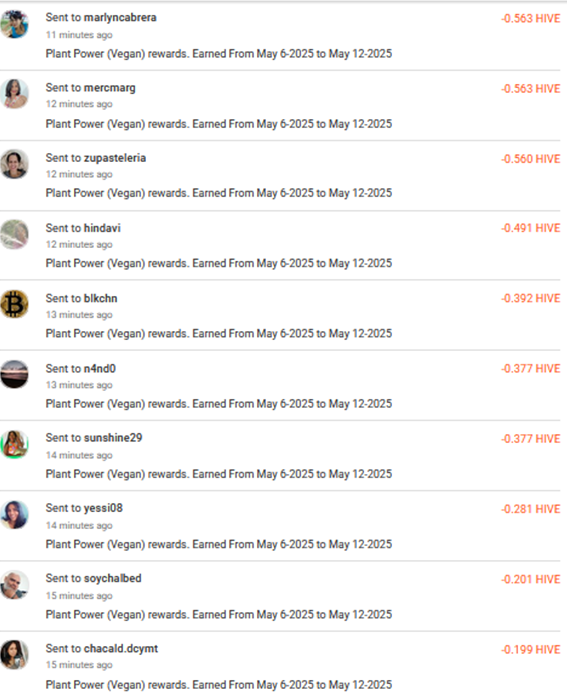Select the blkchn username link
This screenshot has width=567, height=698.
(x=101, y=298)
